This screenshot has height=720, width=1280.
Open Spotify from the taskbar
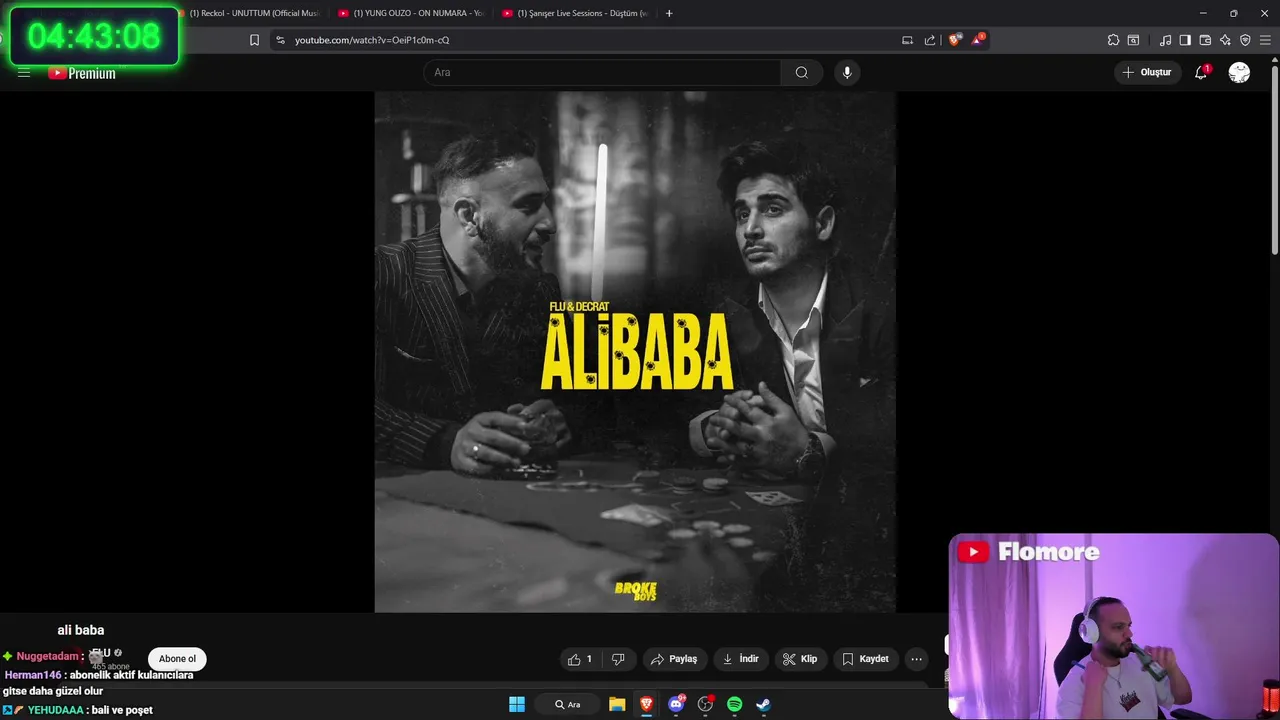click(734, 704)
